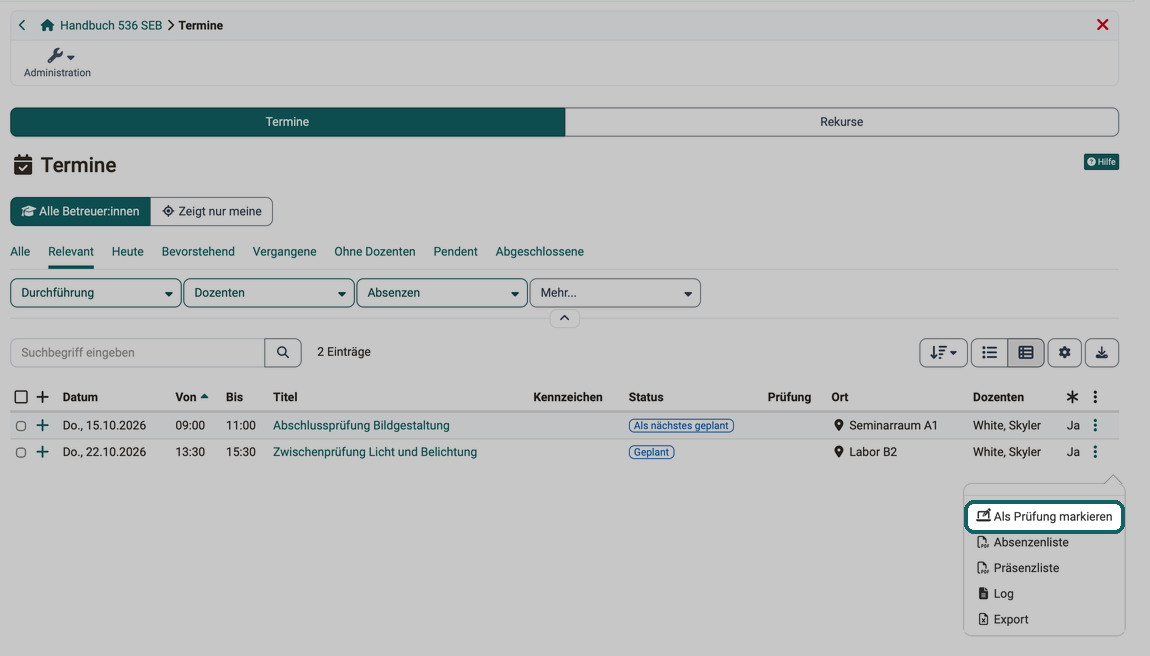Viewport: 1150px width, 656px height.
Task: Open the table settings gear
Action: pos(1064,352)
